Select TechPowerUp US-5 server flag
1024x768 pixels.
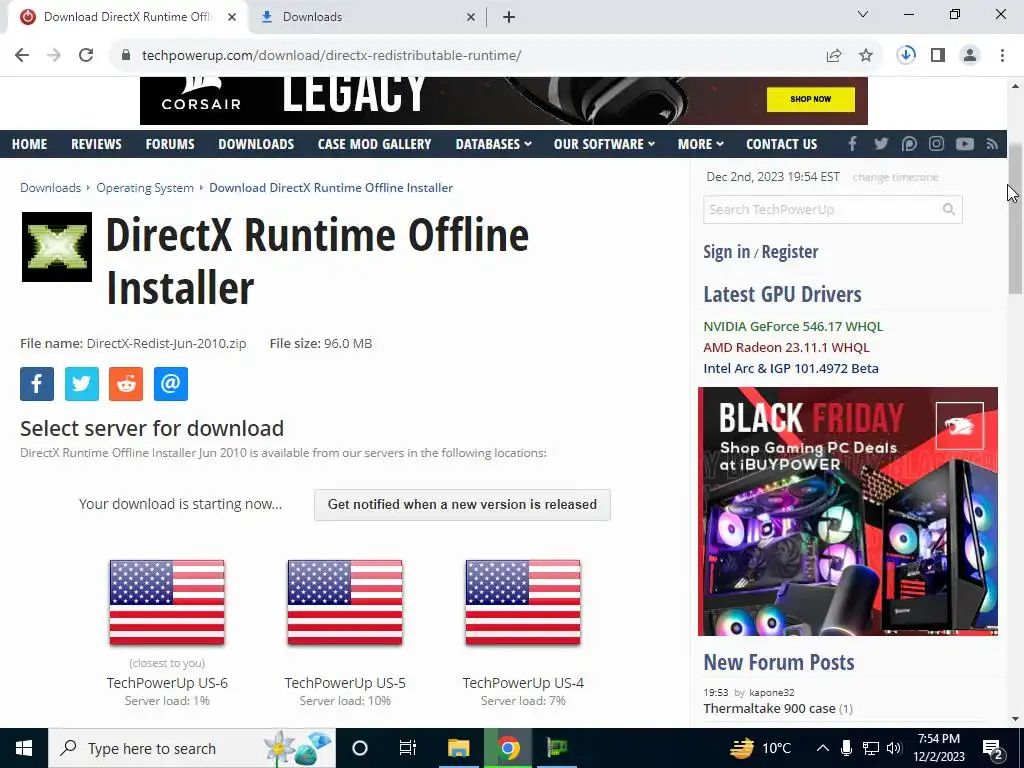click(x=345, y=602)
